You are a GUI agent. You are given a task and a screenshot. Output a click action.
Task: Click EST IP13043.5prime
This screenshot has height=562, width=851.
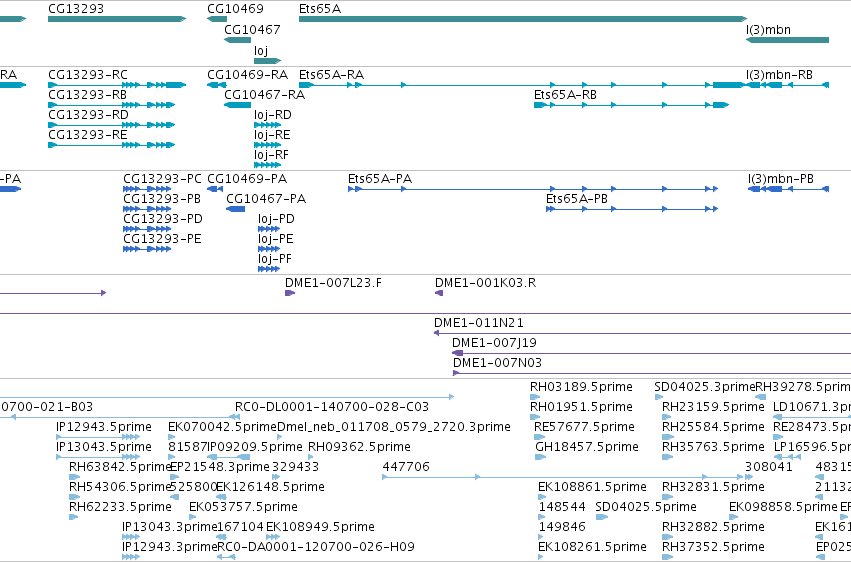[104, 447]
